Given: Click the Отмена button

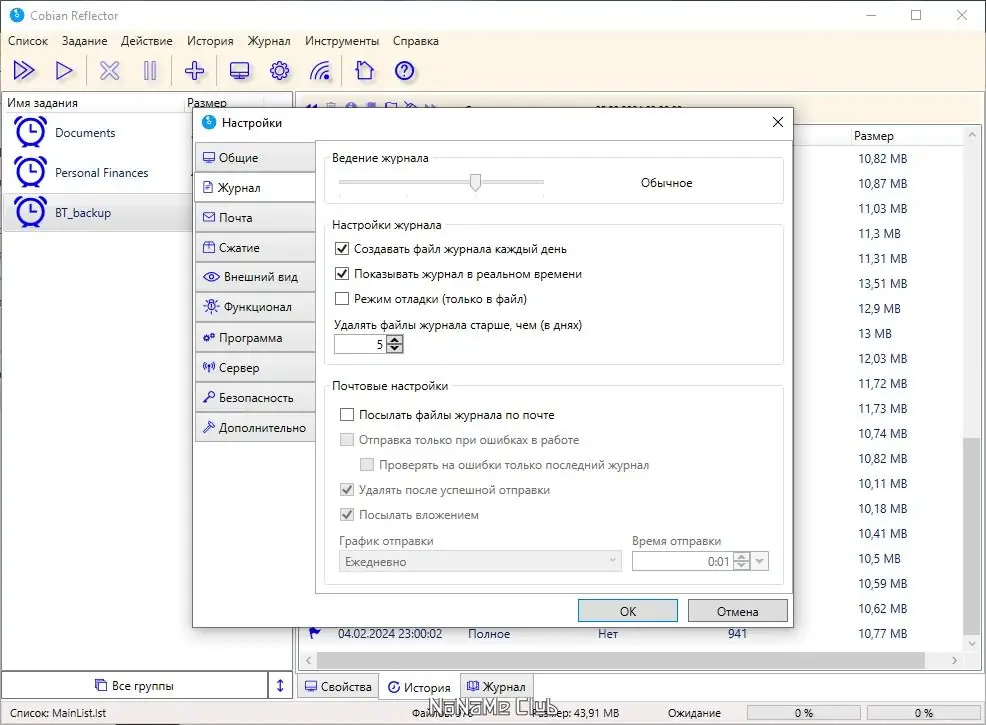Looking at the screenshot, I should click(738, 611).
